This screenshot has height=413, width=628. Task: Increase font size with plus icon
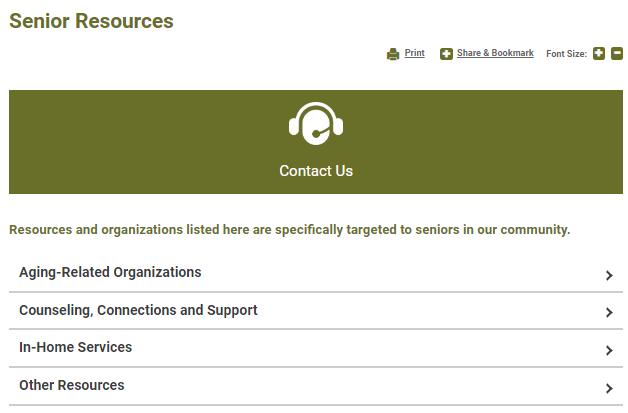pyautogui.click(x=599, y=54)
